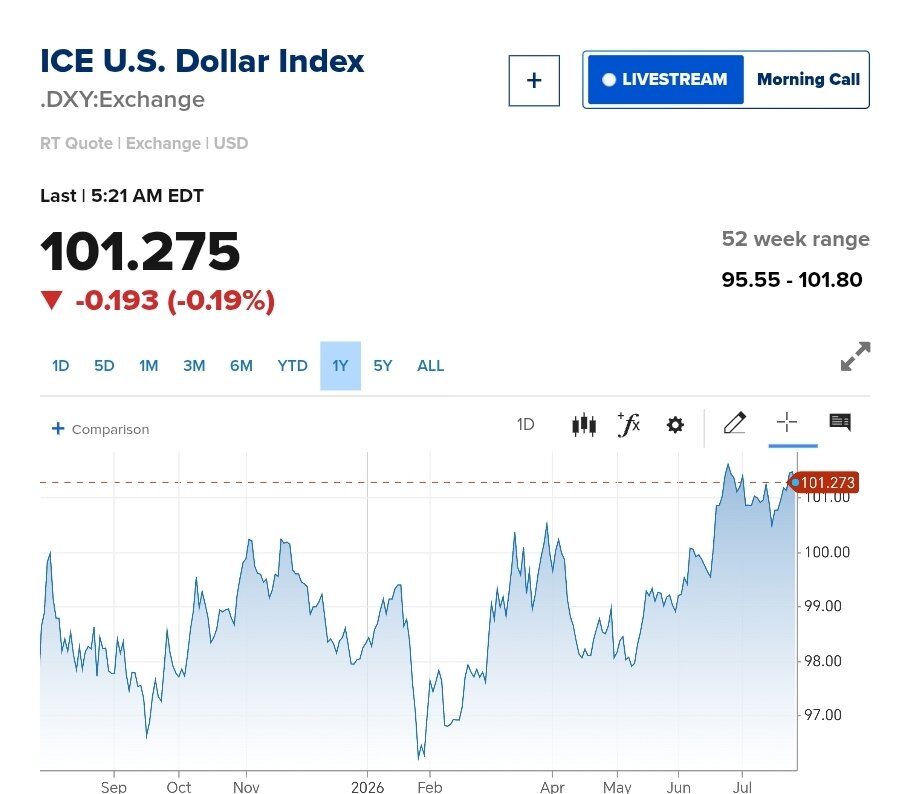Viewport: 904px width, 794px height.
Task: Select the 6M range tab
Action: coord(242,366)
